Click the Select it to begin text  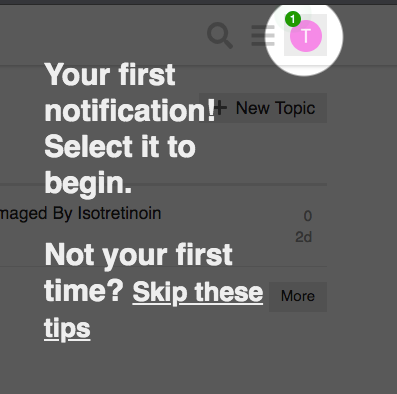tap(120, 165)
